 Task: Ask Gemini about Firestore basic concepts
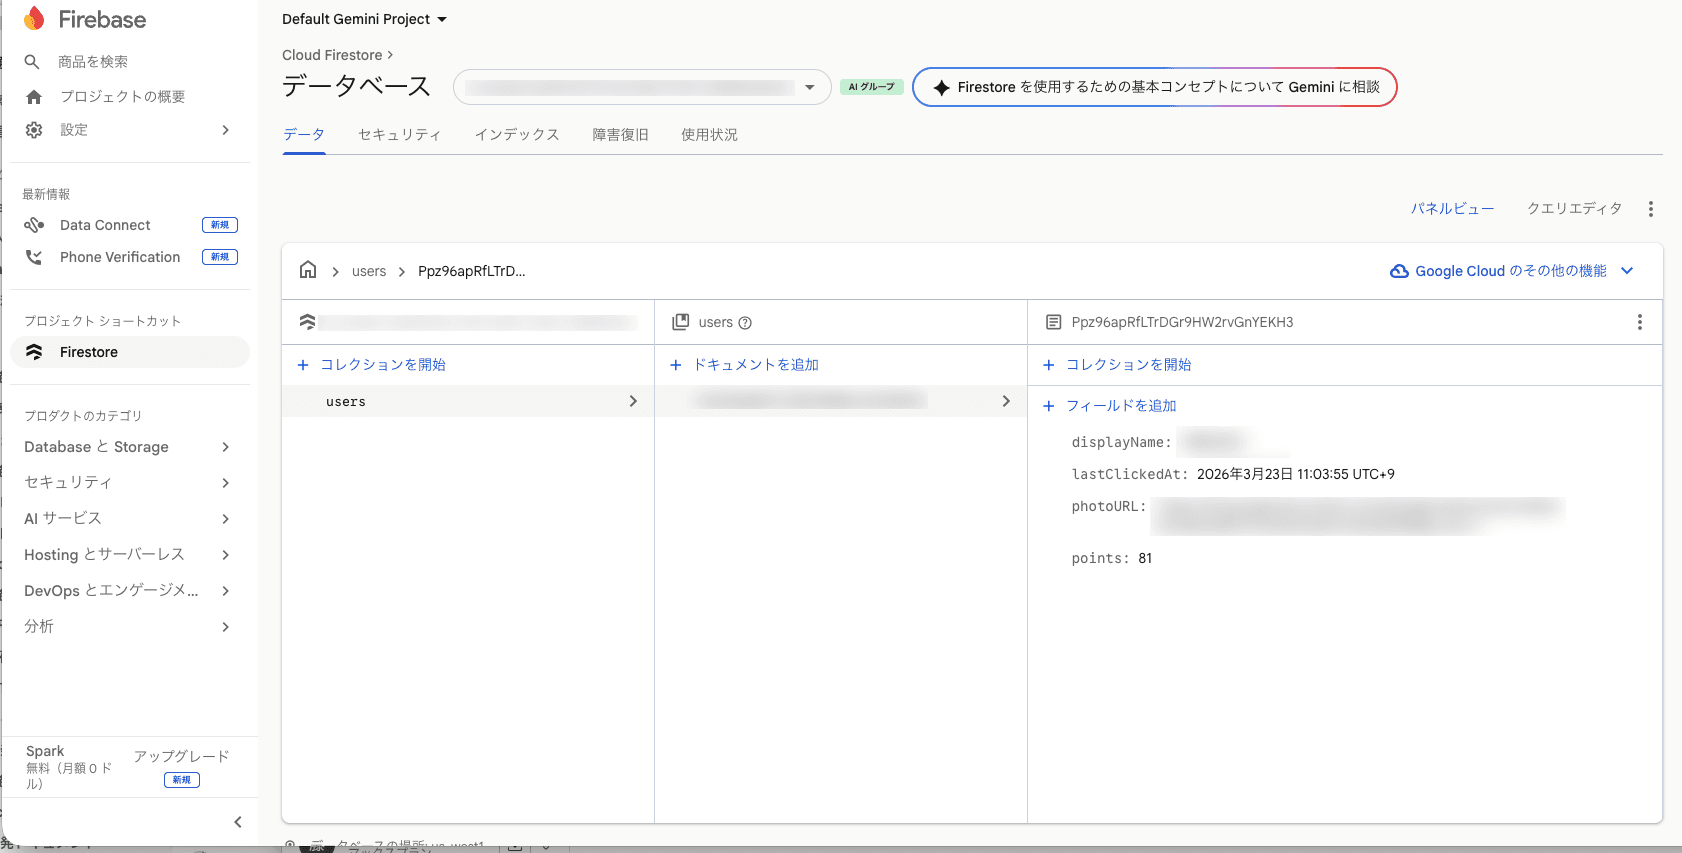point(1155,87)
